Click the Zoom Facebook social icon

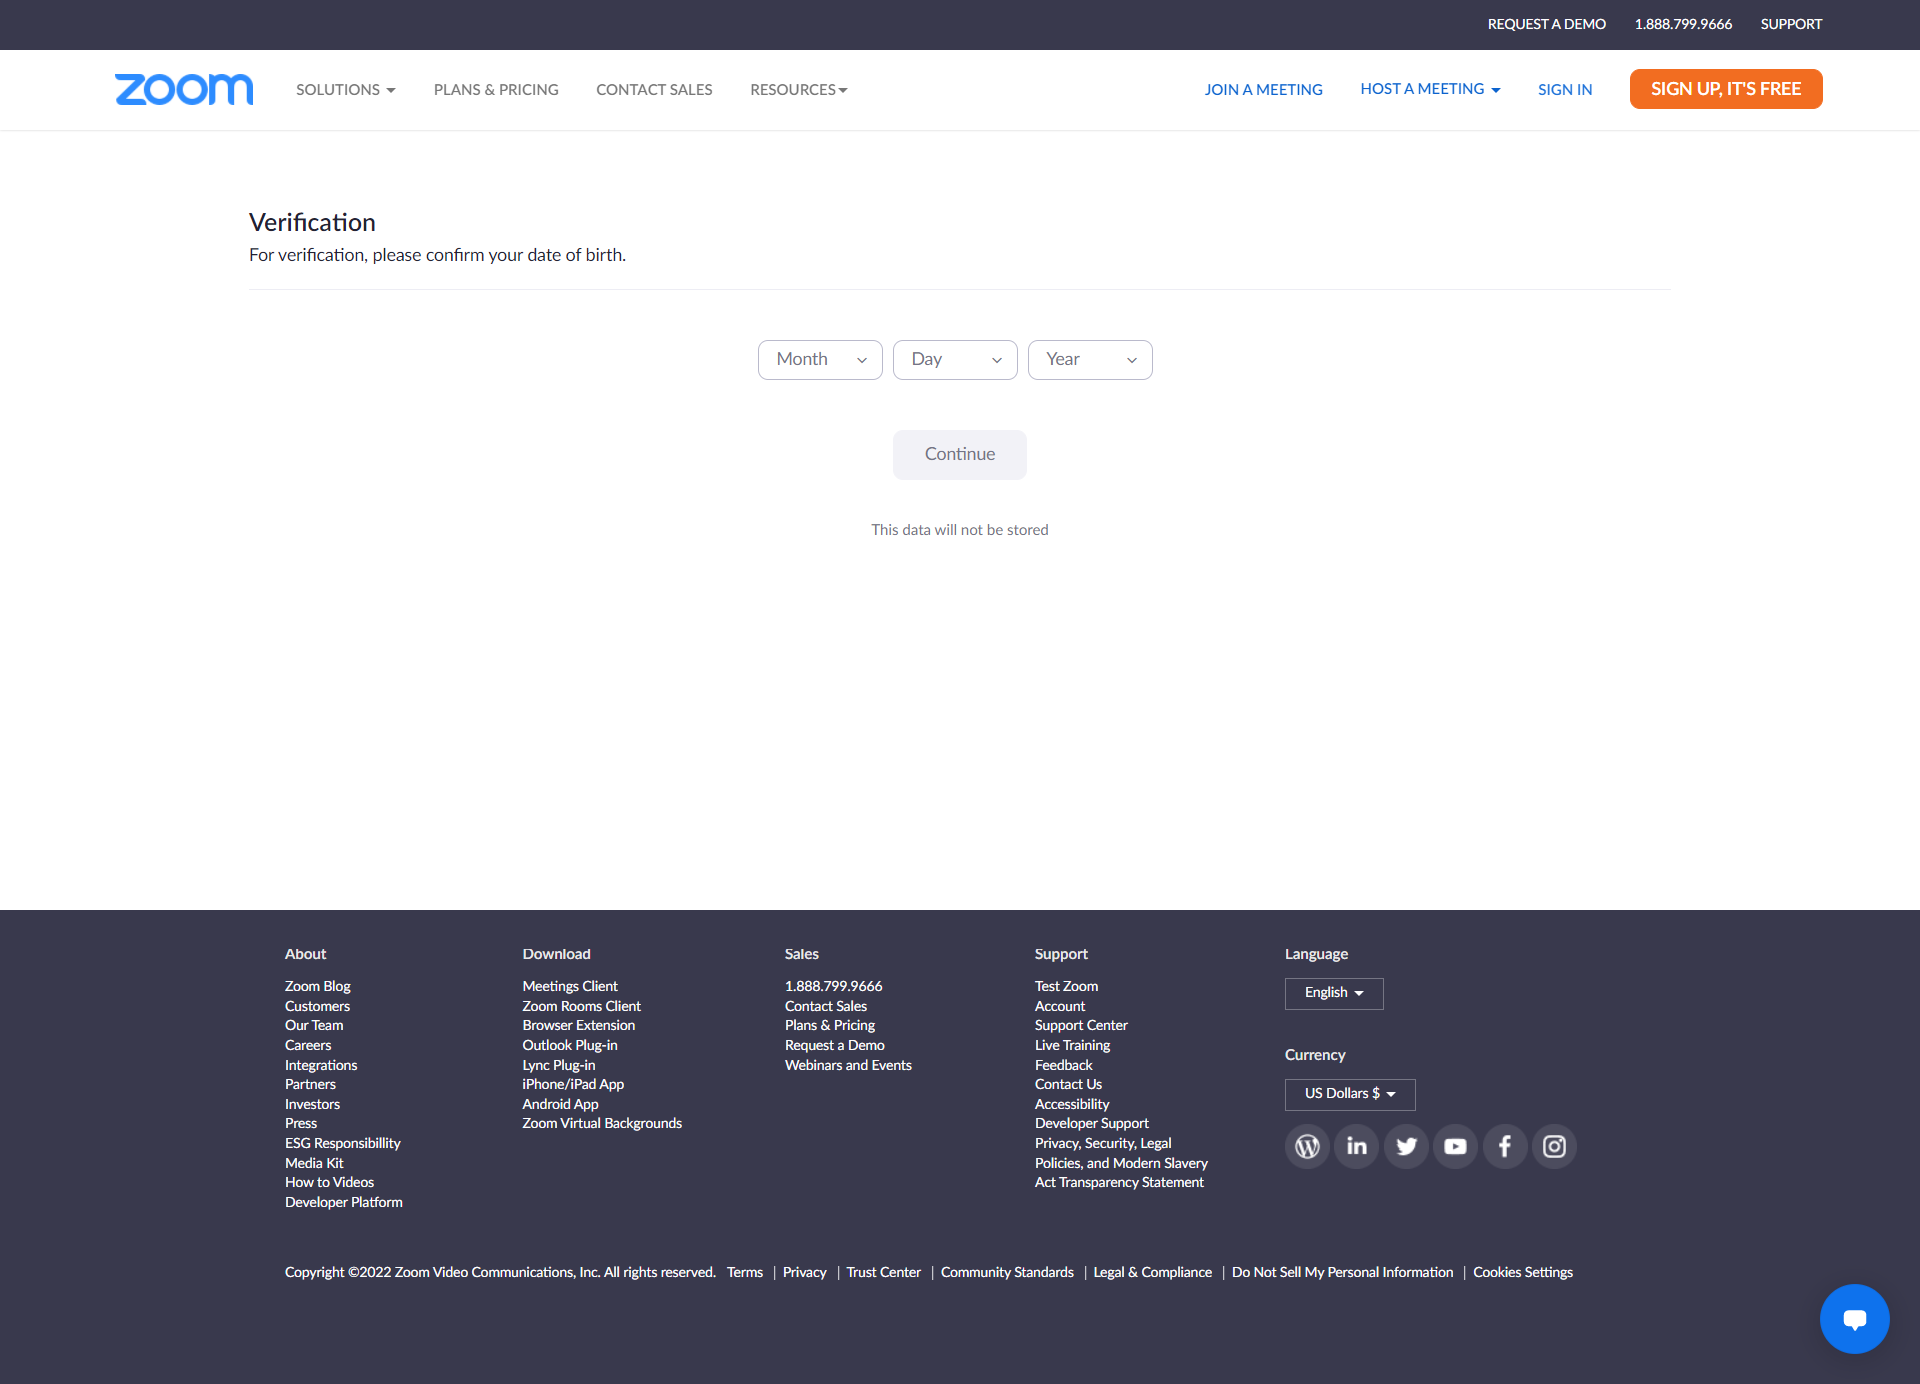1504,1145
